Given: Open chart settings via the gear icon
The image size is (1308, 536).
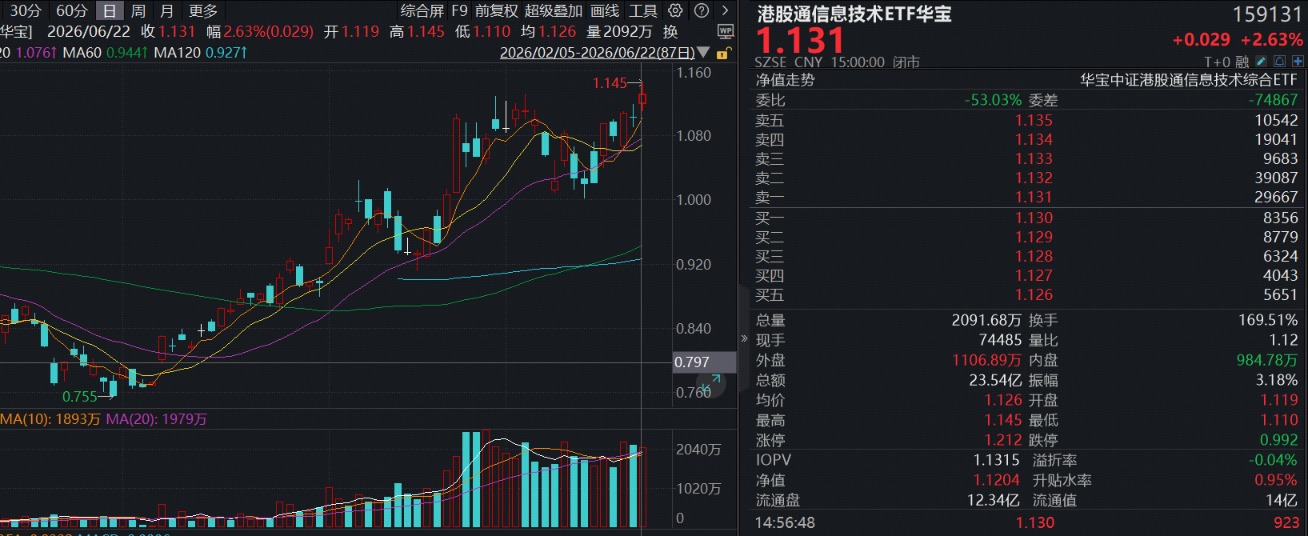Looking at the screenshot, I should 675,11.
